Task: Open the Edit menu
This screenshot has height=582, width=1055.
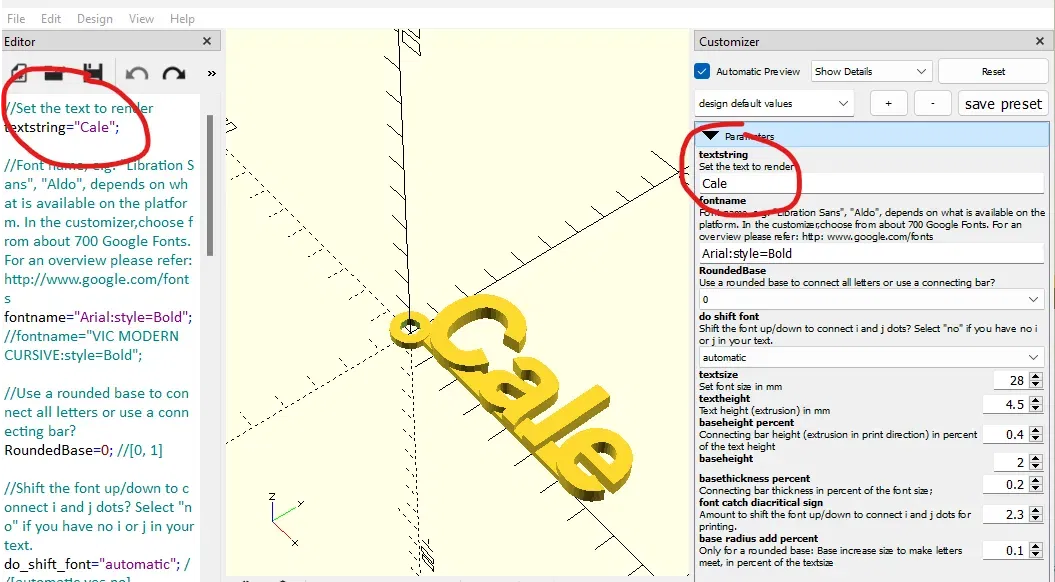Action: pos(51,19)
